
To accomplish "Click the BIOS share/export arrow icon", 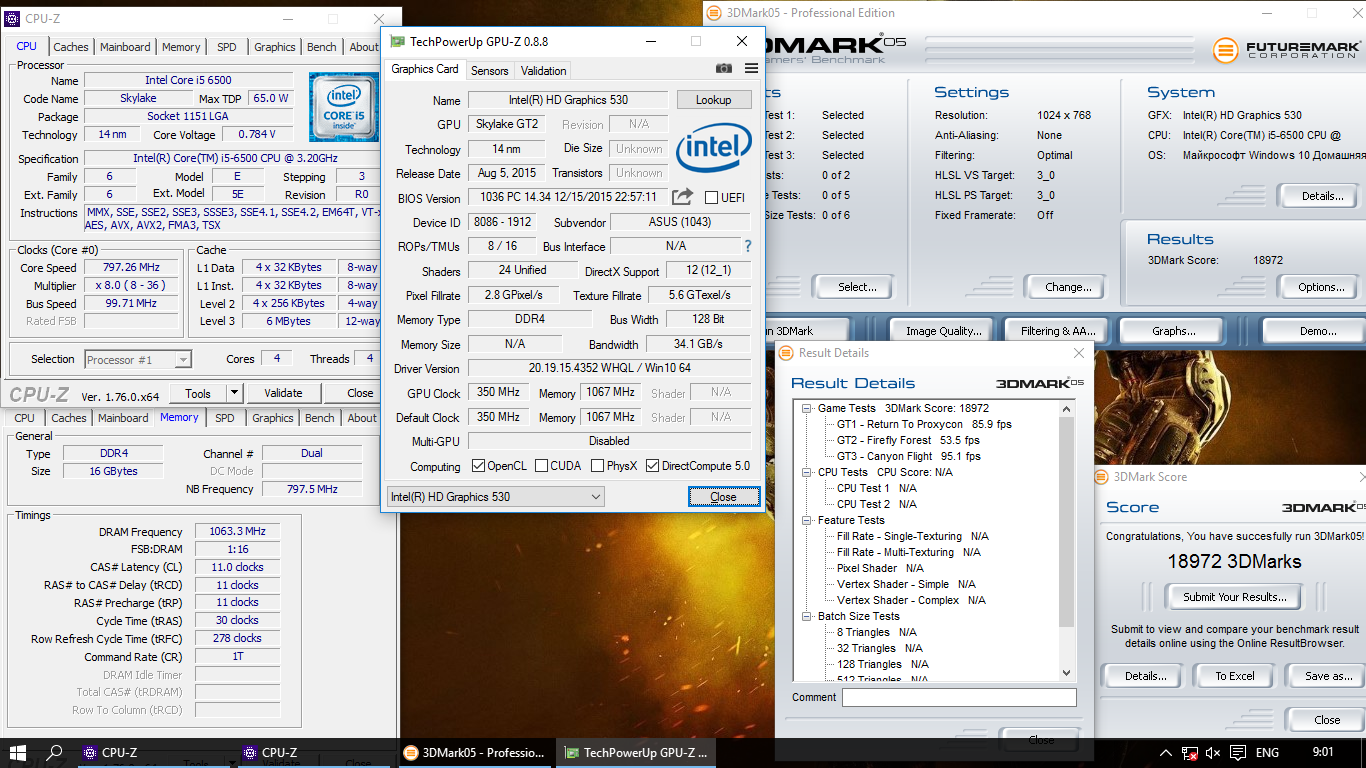I will [x=682, y=197].
